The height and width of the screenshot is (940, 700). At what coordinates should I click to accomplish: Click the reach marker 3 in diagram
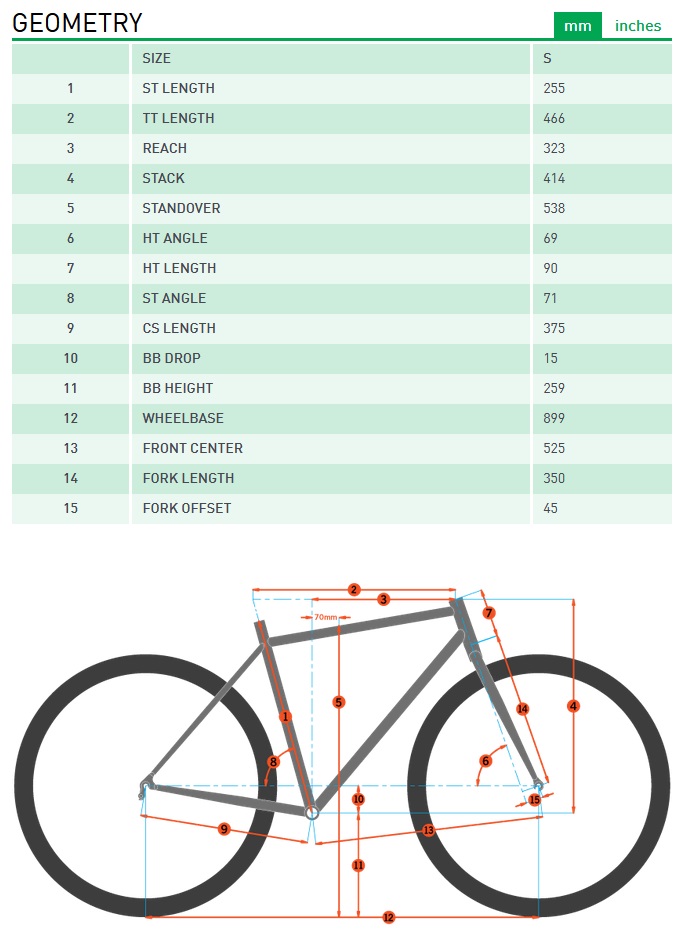click(383, 599)
